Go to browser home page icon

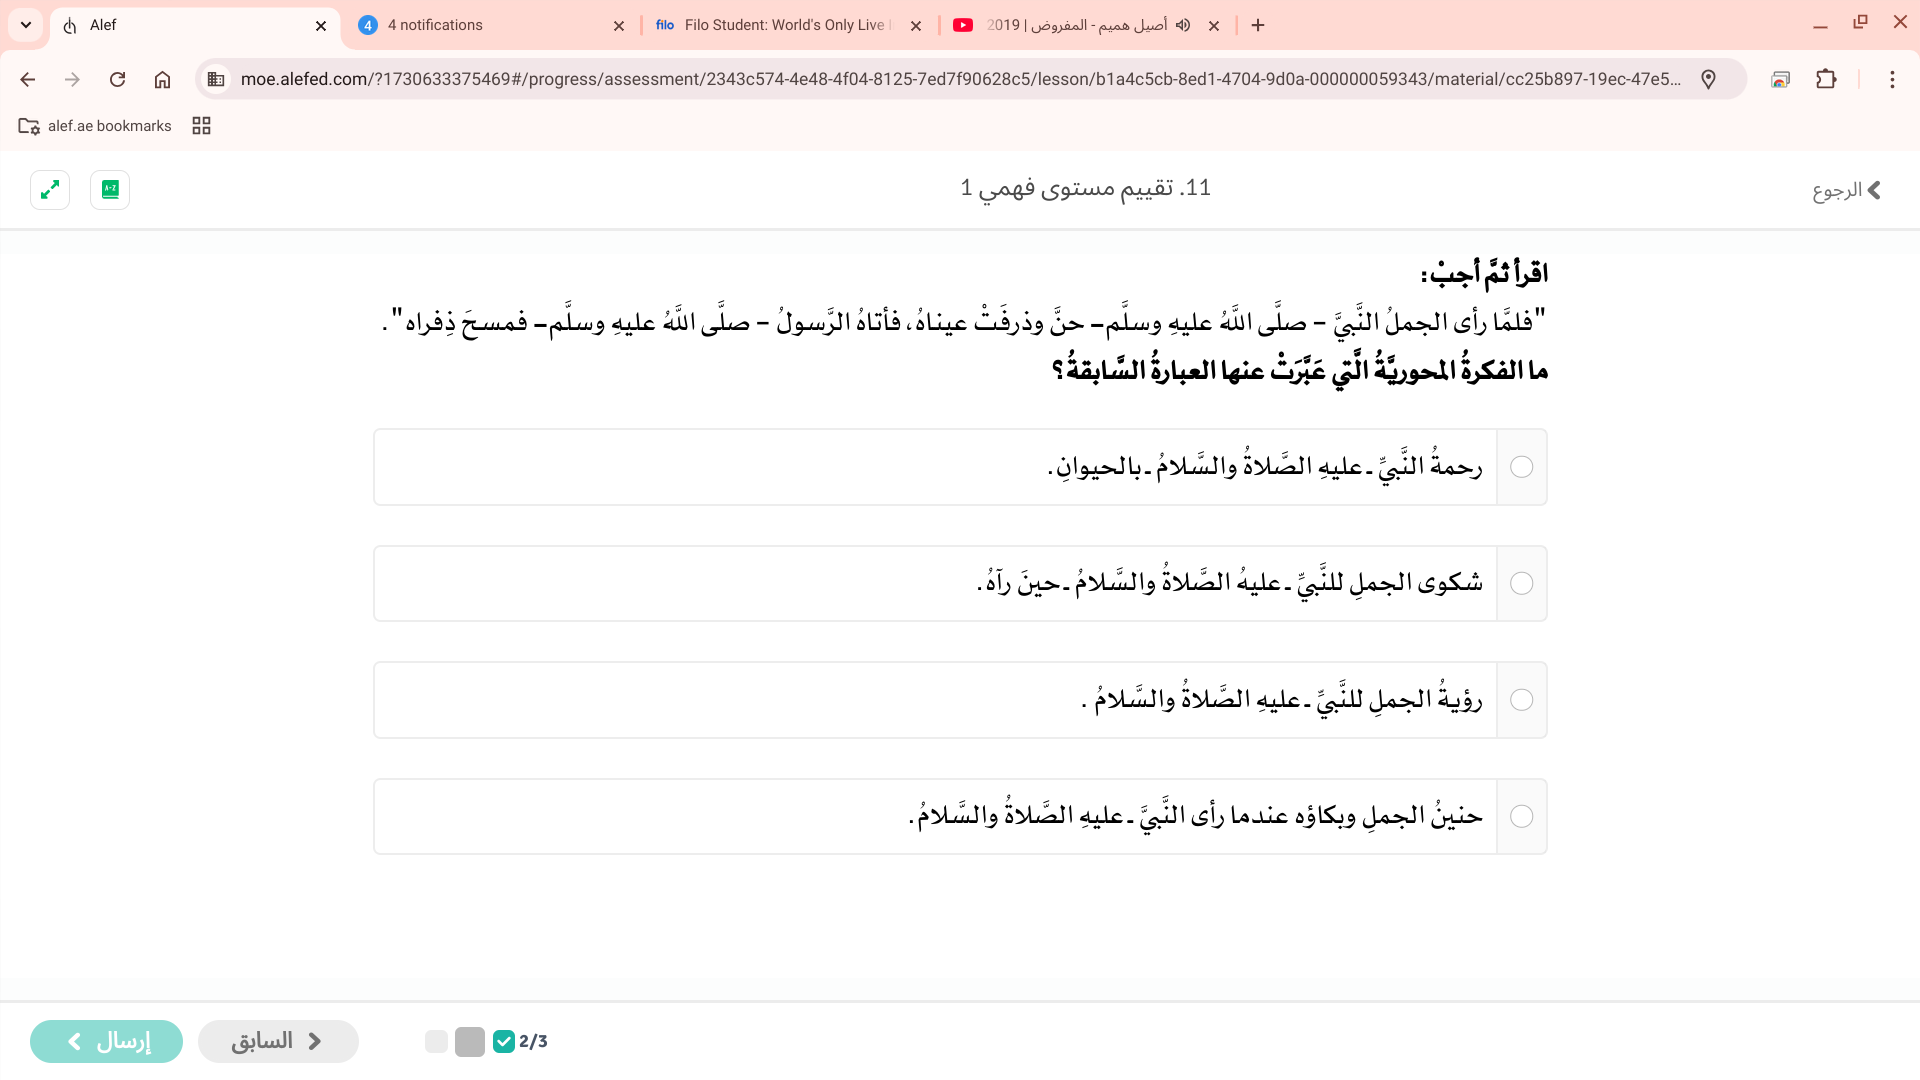pos(162,79)
